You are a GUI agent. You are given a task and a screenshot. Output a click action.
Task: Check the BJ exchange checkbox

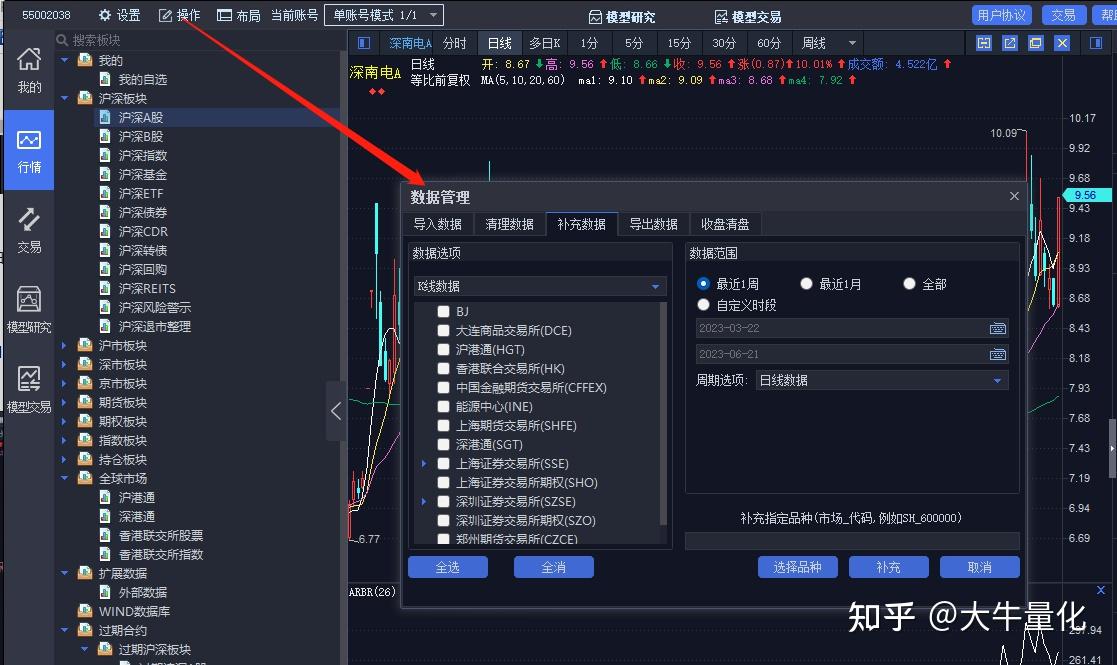443,311
